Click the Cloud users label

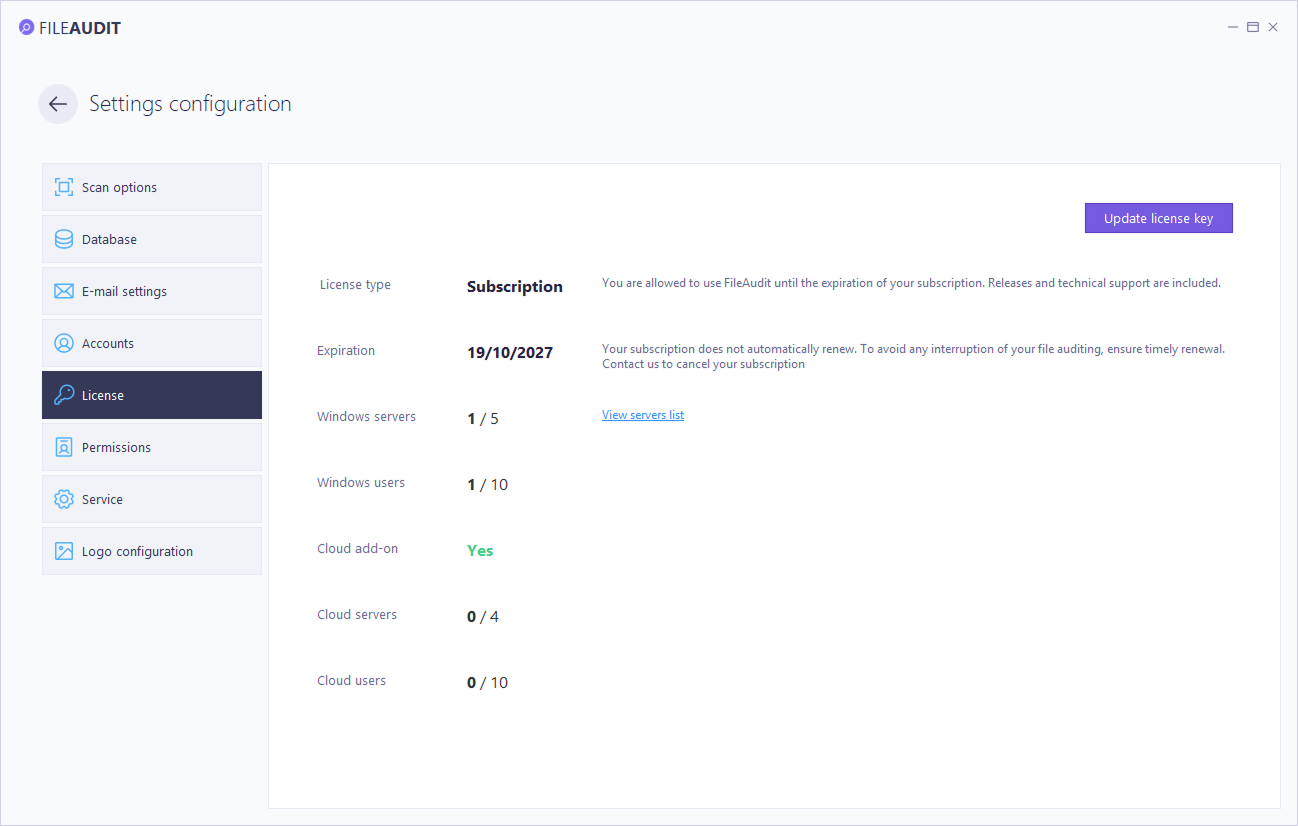pyautogui.click(x=351, y=681)
